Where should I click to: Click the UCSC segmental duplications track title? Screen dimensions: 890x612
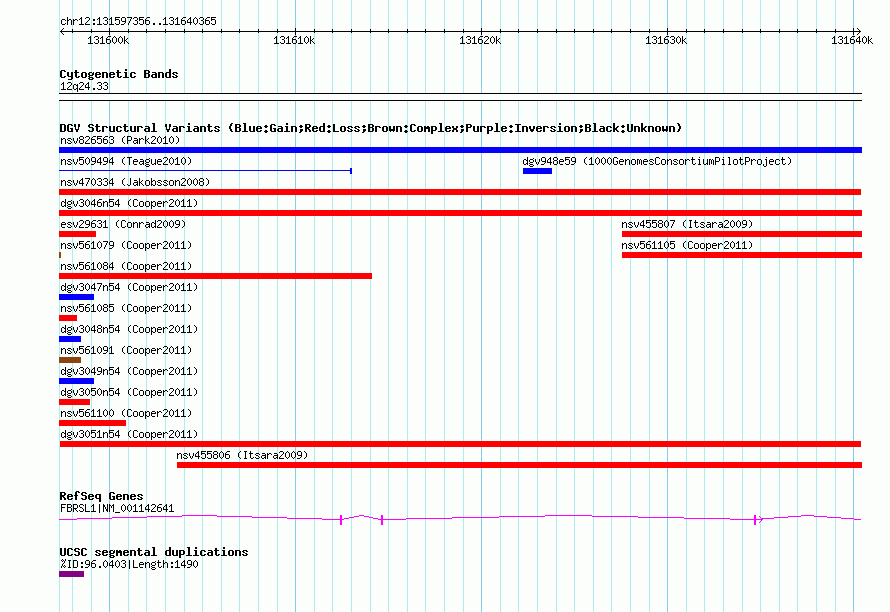[154, 552]
